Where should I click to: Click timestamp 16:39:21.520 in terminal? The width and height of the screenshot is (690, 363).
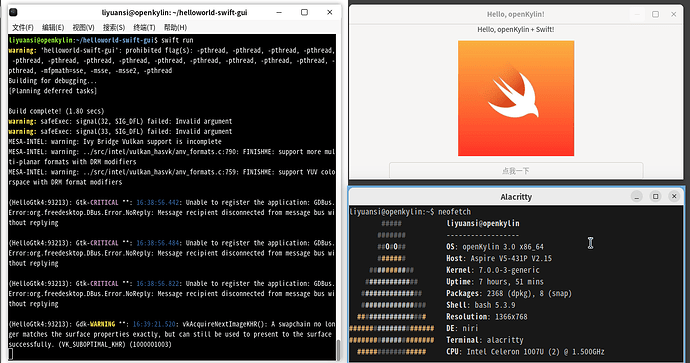point(154,324)
